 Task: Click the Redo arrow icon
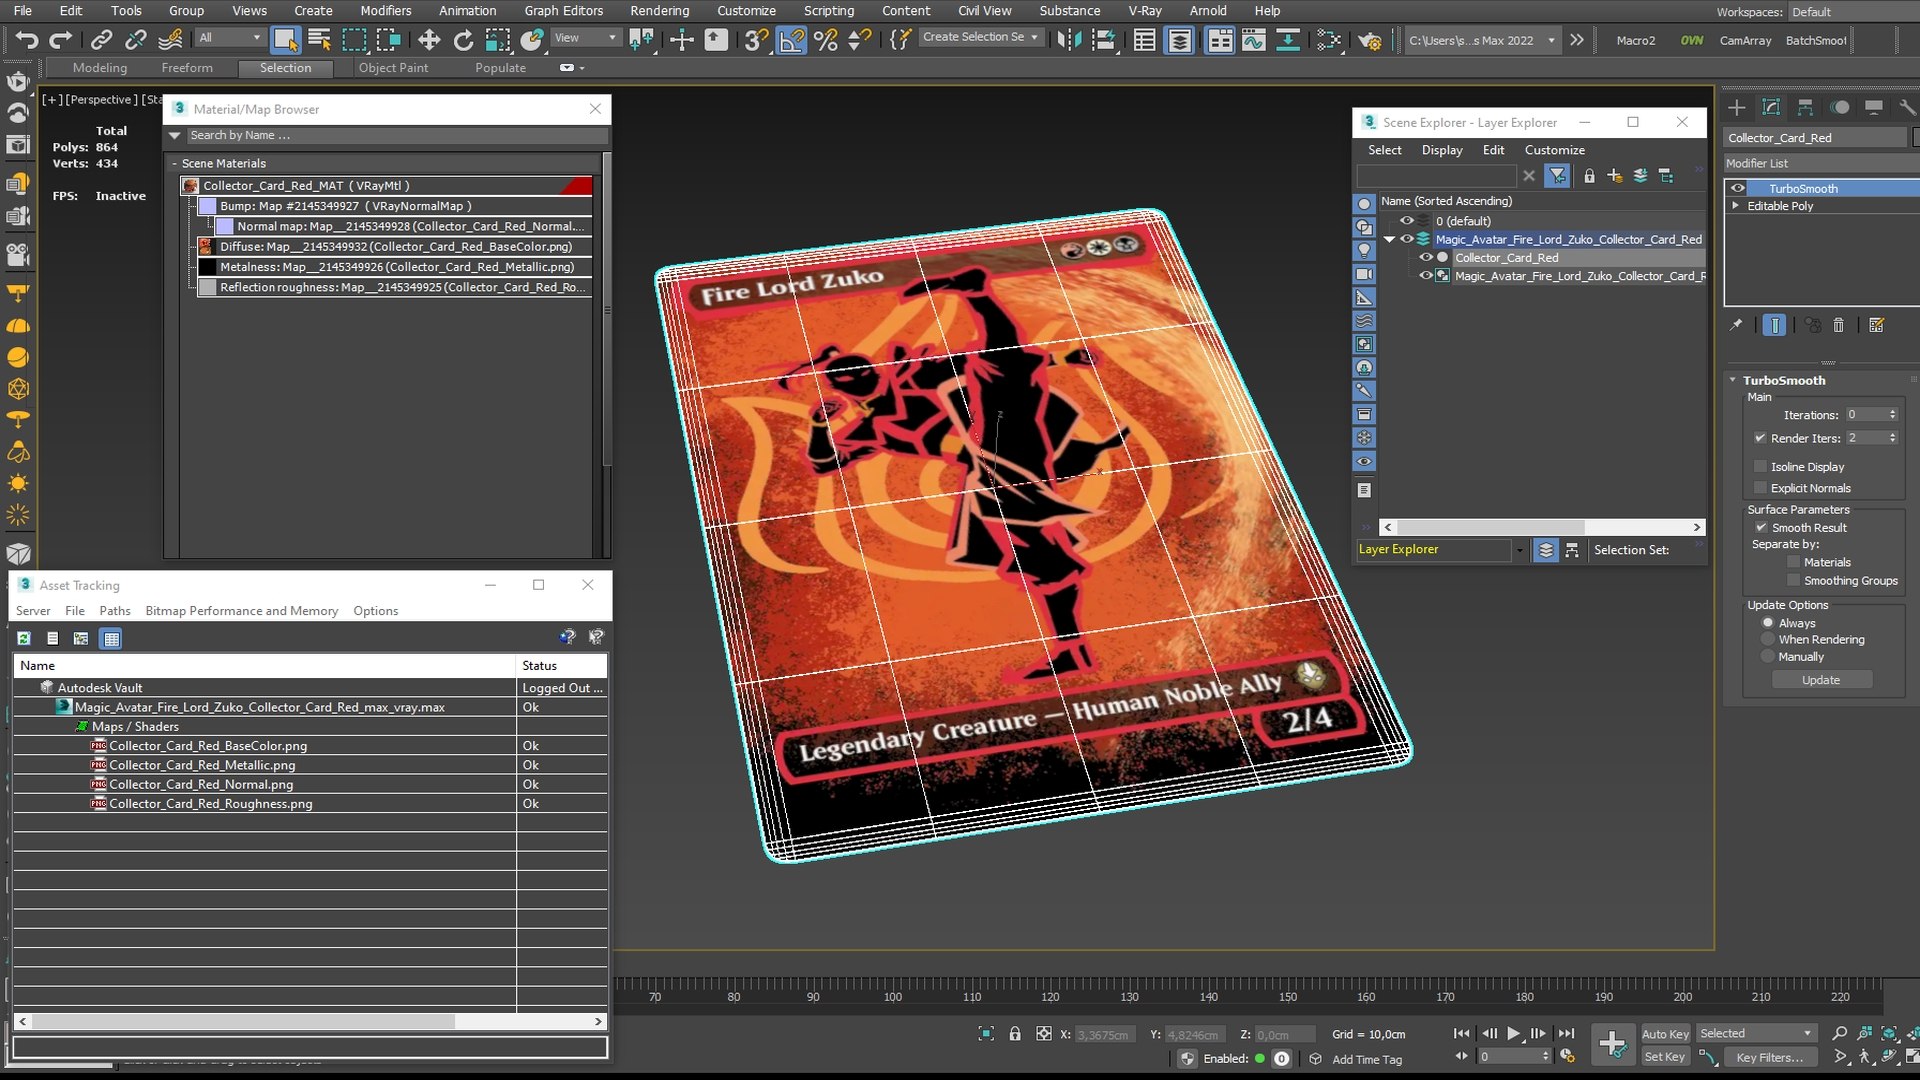pyautogui.click(x=61, y=40)
